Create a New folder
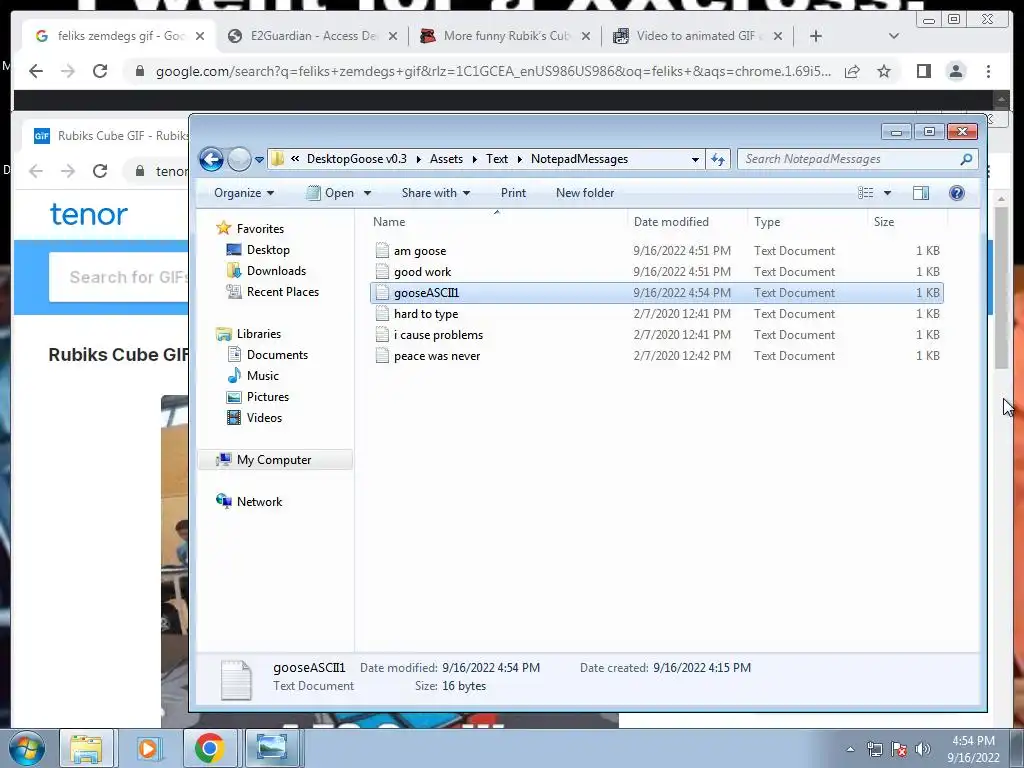This screenshot has height=768, width=1024. (585, 193)
